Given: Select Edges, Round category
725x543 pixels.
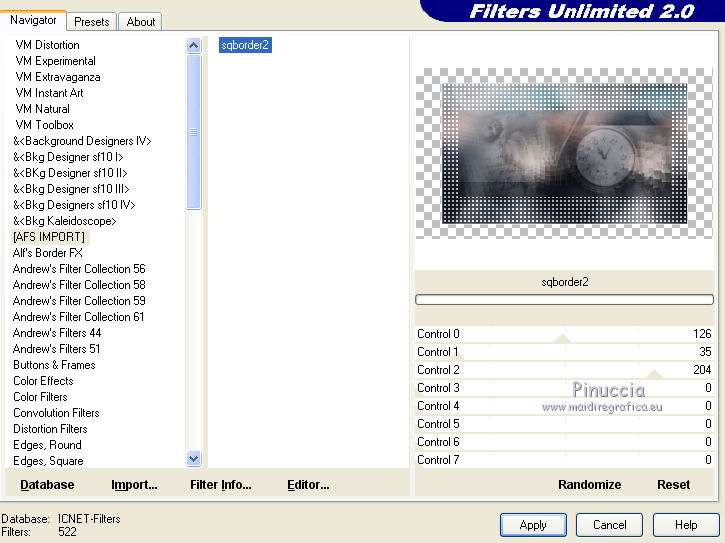Looking at the screenshot, I should click(47, 444).
